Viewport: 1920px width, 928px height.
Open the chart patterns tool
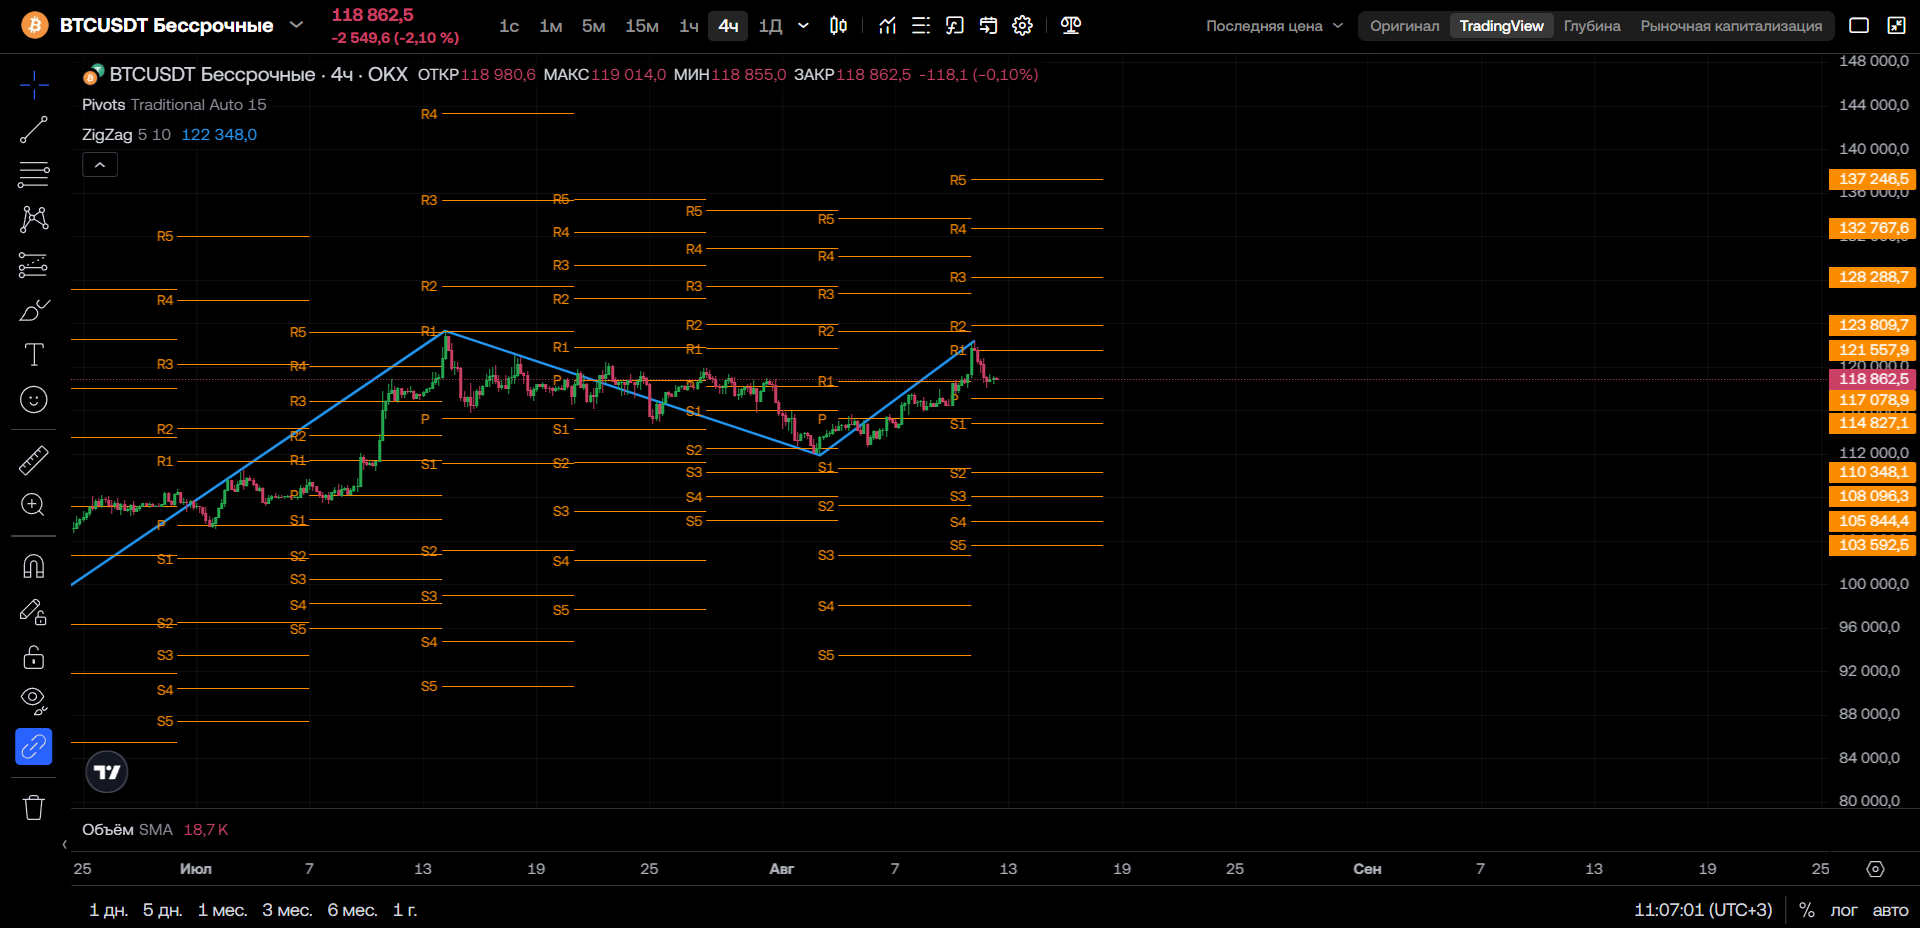point(34,219)
